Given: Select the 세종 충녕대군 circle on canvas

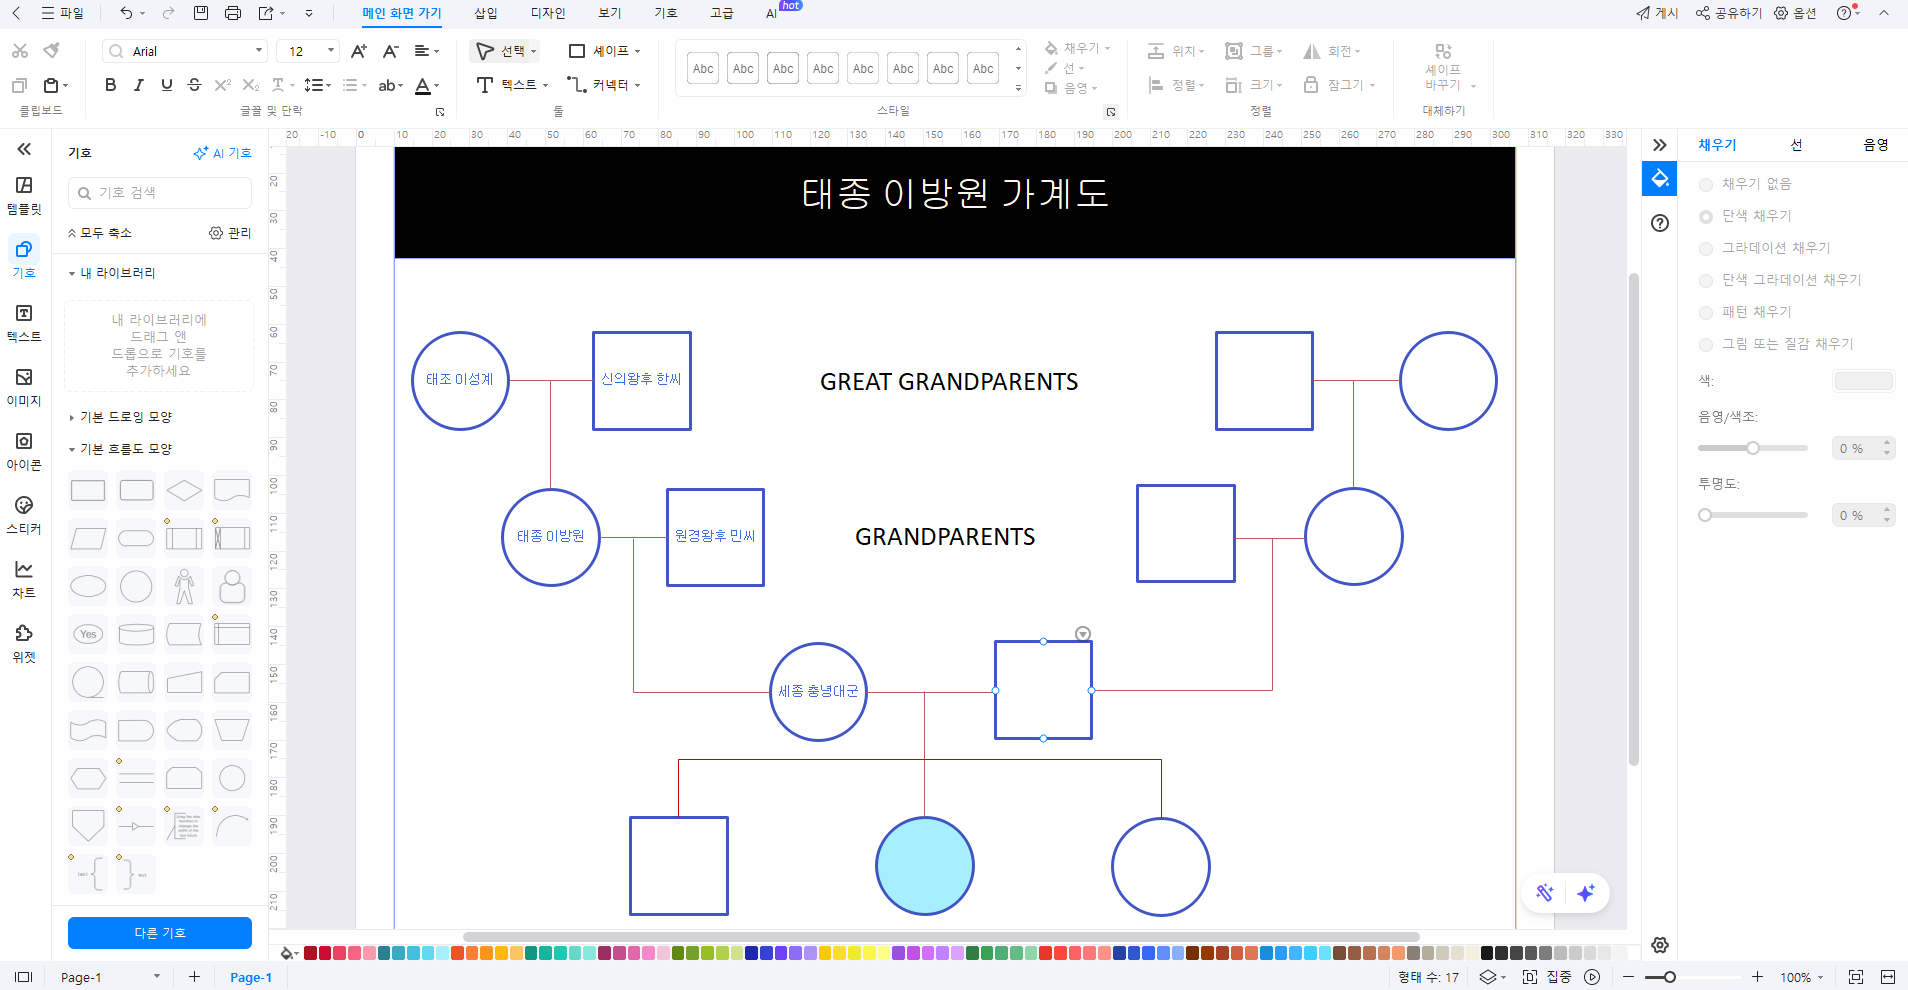Looking at the screenshot, I should [x=818, y=692].
